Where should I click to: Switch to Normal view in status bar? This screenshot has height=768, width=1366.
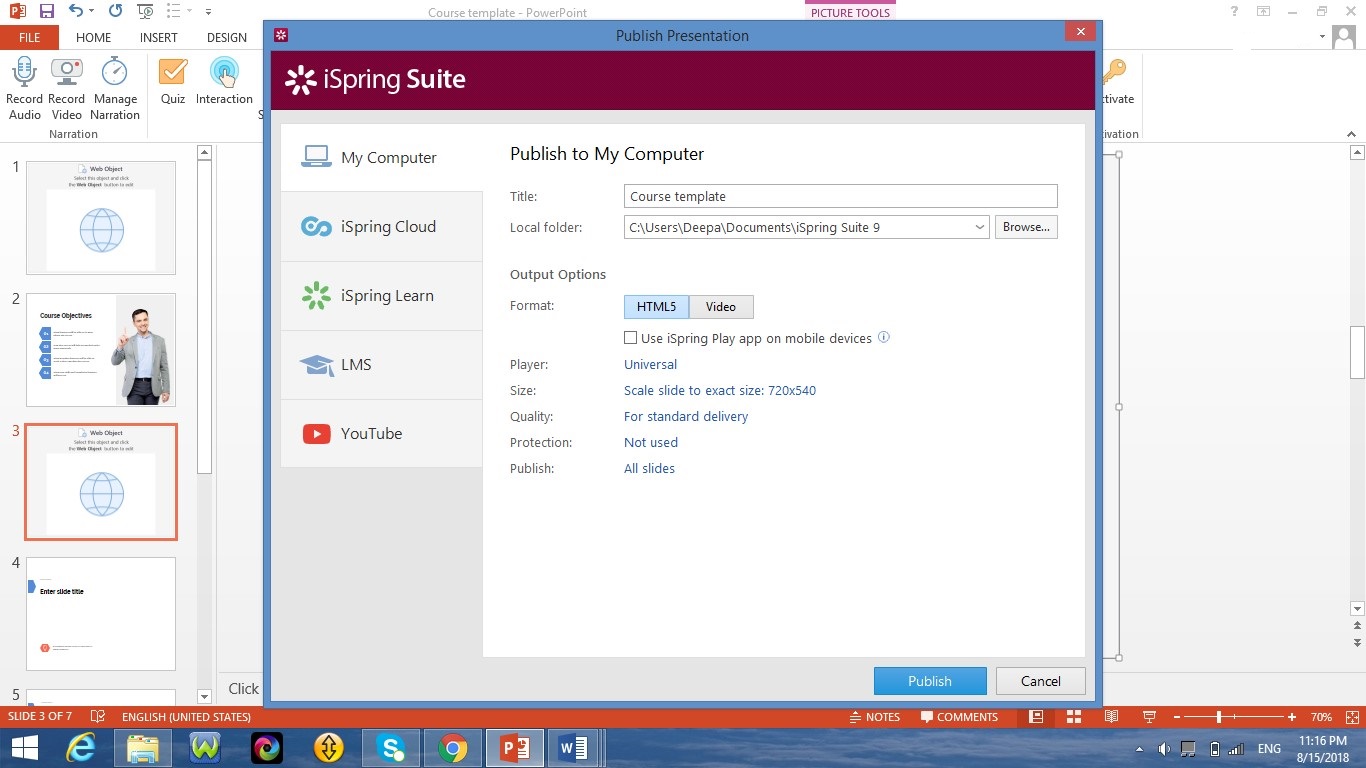[1036, 717]
